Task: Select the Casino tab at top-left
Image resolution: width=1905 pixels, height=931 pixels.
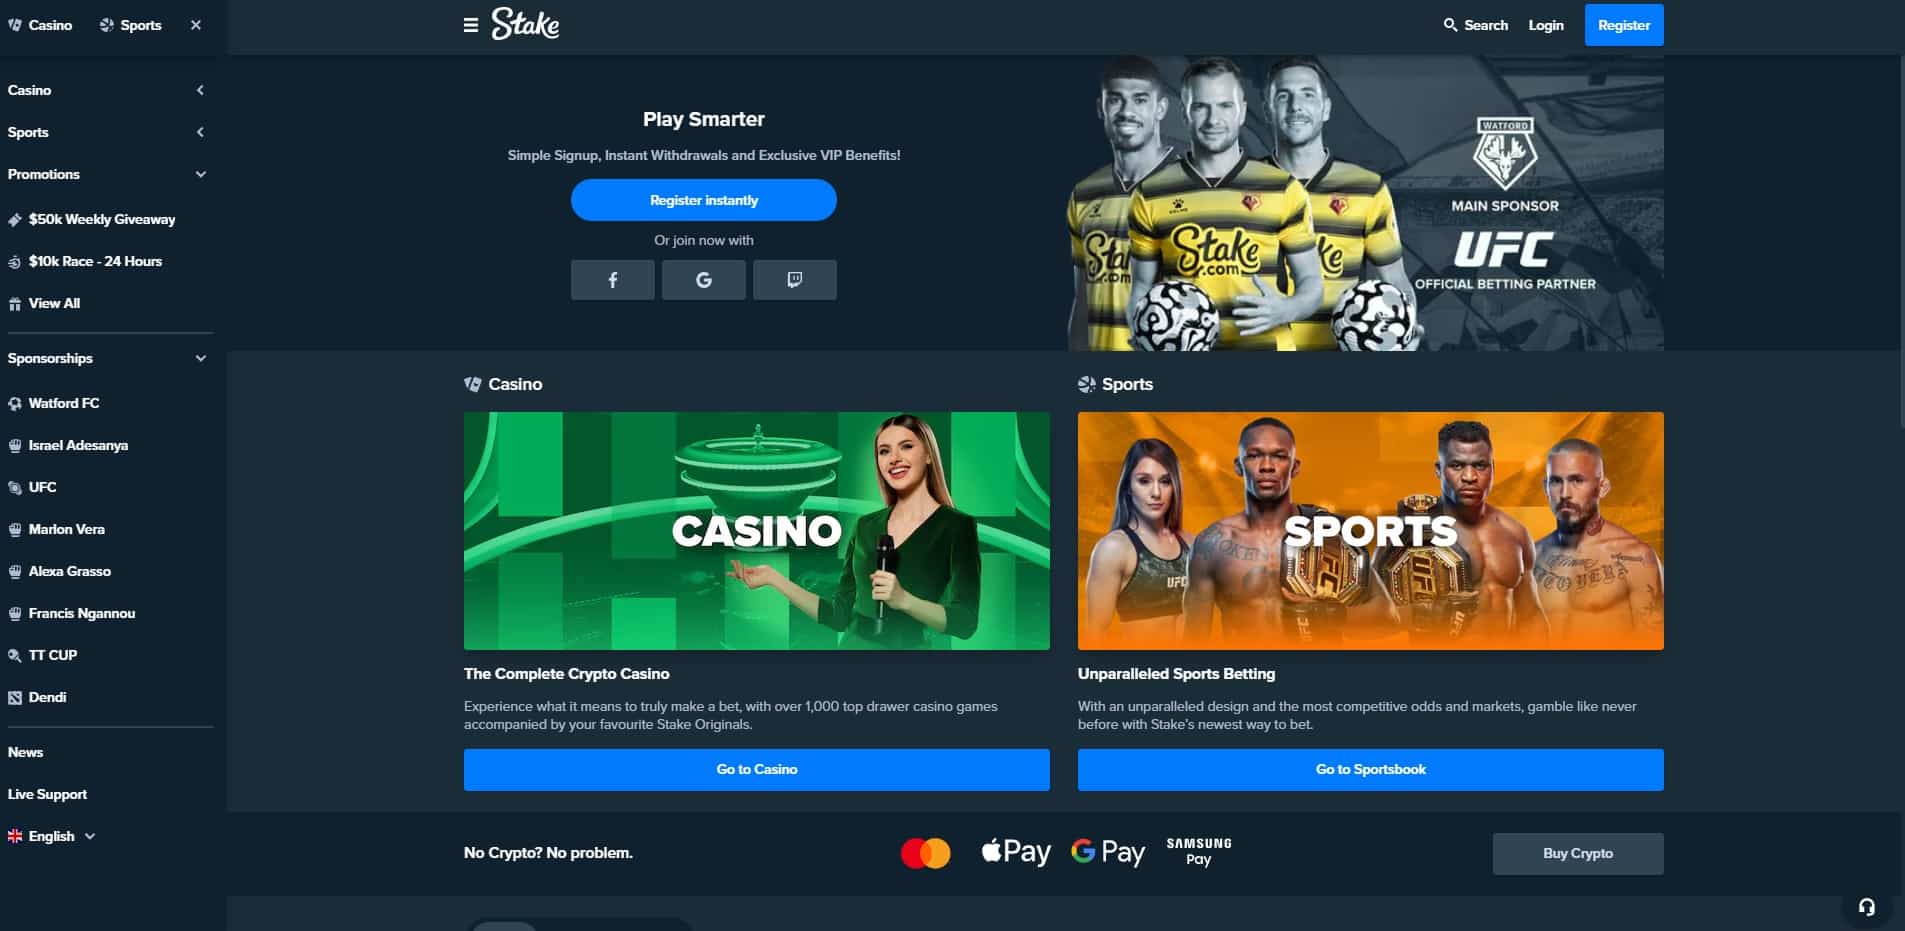Action: 40,25
